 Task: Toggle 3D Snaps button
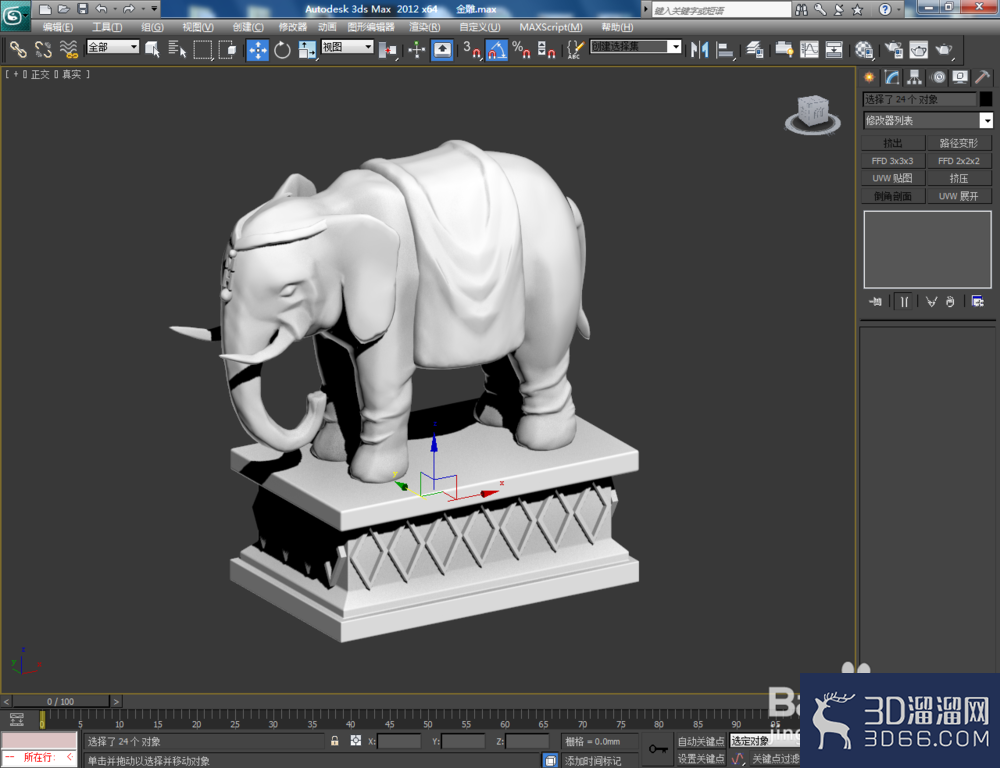[471, 49]
